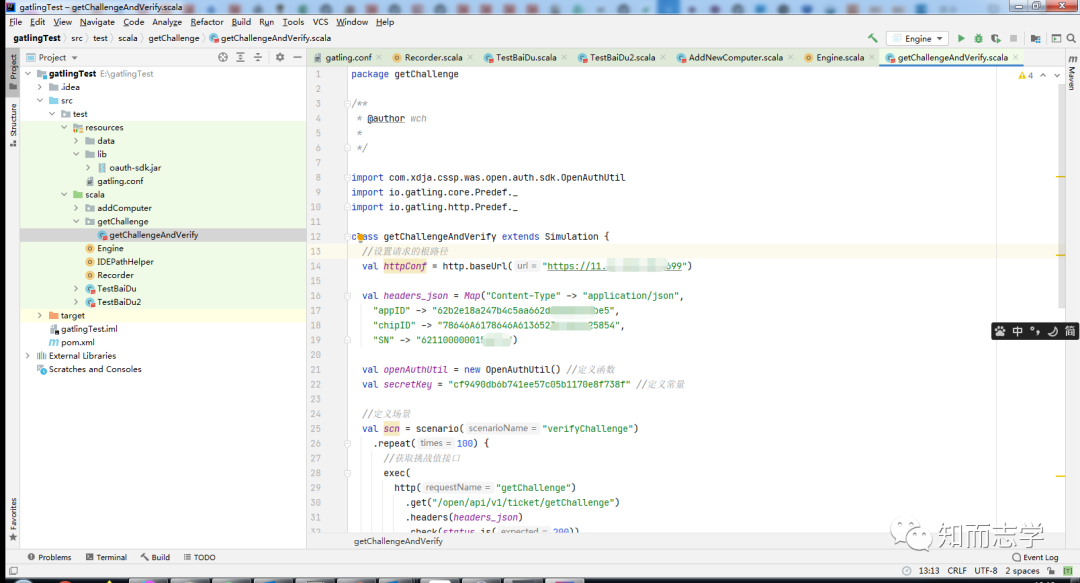Expand the oauth-sdk.jar node

[x=87, y=167]
